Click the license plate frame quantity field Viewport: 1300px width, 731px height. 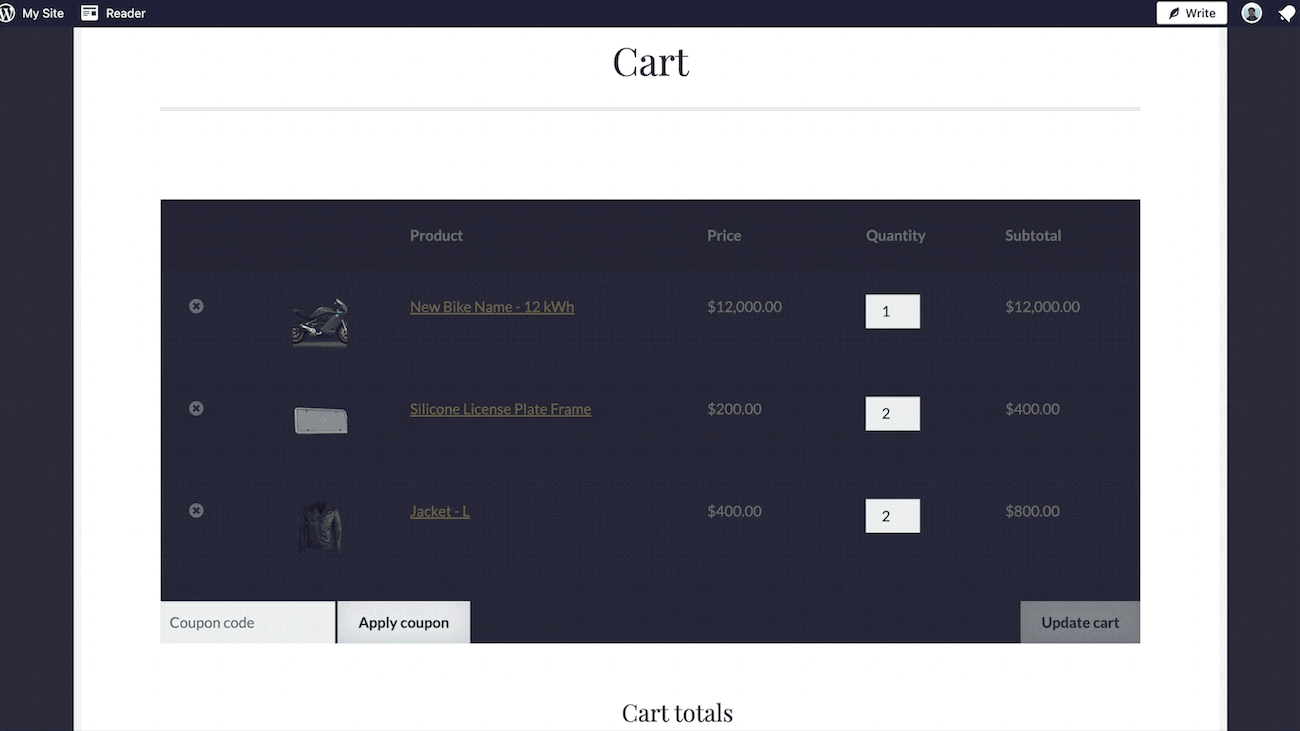tap(892, 413)
